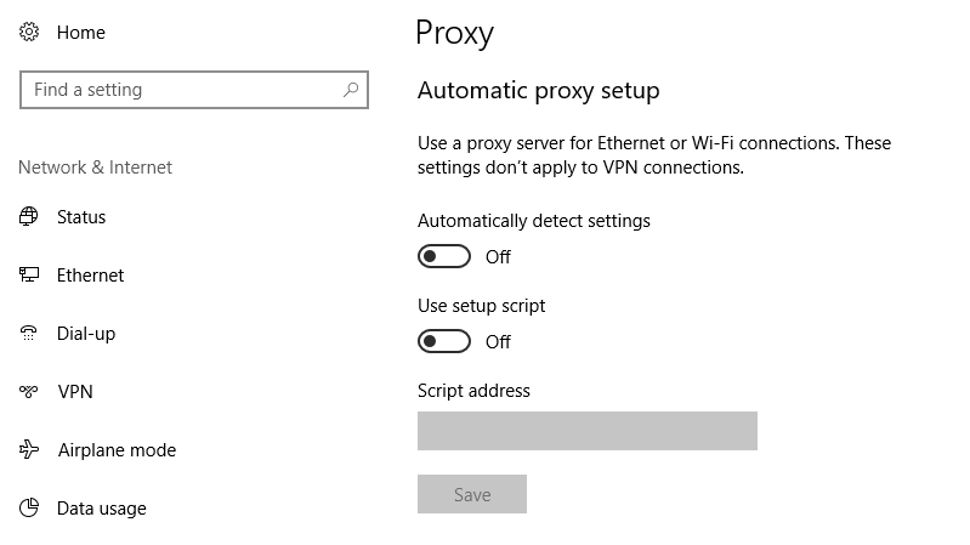Open Airplane mode settings label
The width and height of the screenshot is (970, 545).
pos(117,450)
